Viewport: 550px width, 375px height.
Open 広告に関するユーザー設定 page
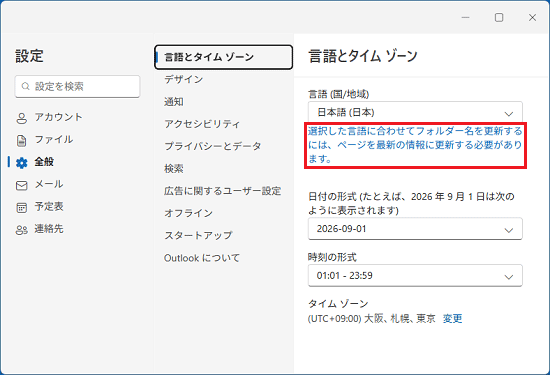(223, 191)
